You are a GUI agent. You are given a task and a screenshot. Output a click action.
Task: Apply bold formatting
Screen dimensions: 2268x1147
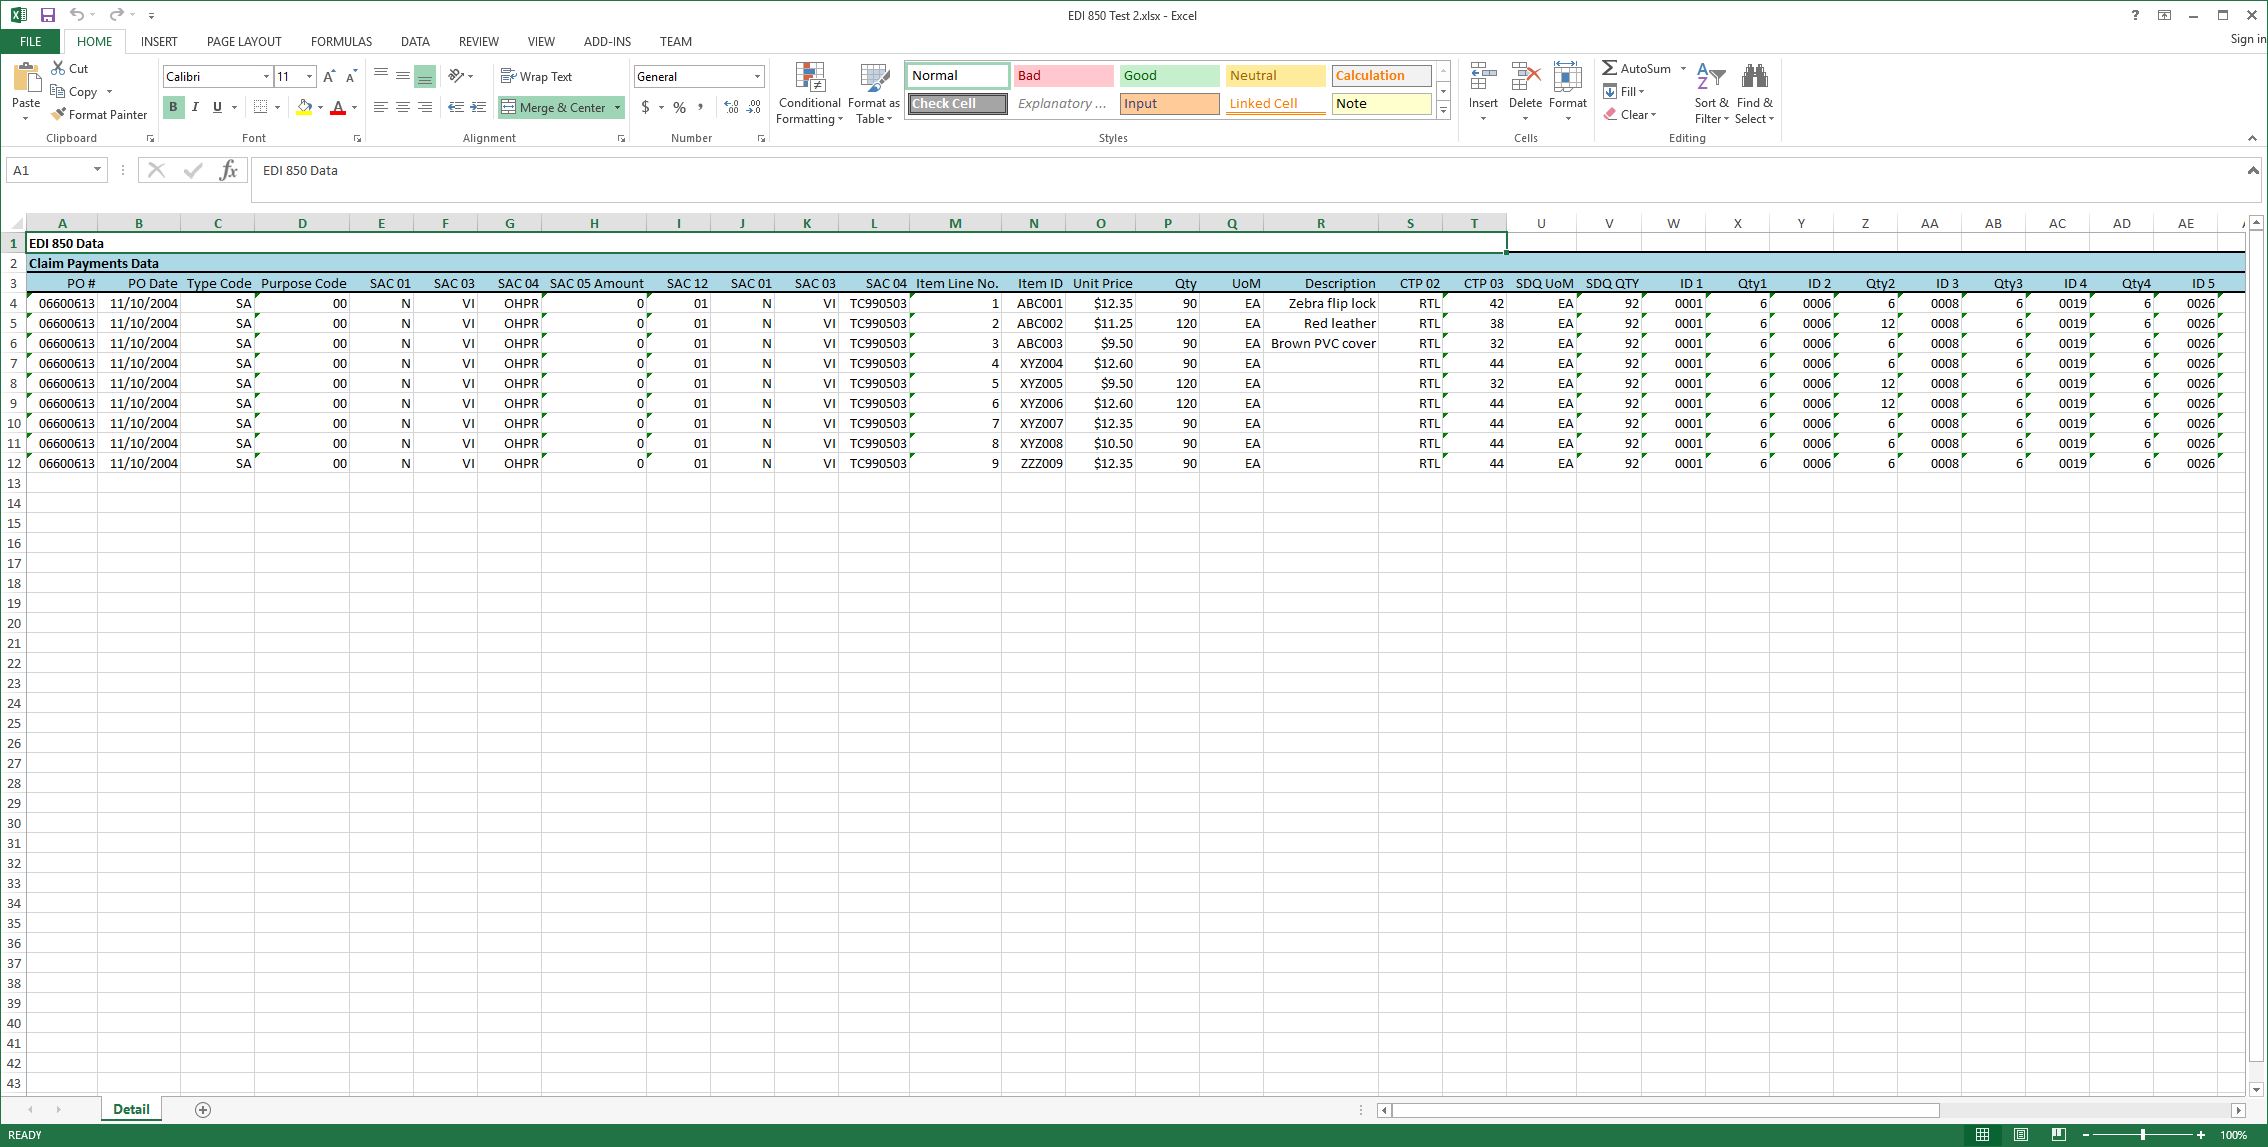tap(173, 107)
